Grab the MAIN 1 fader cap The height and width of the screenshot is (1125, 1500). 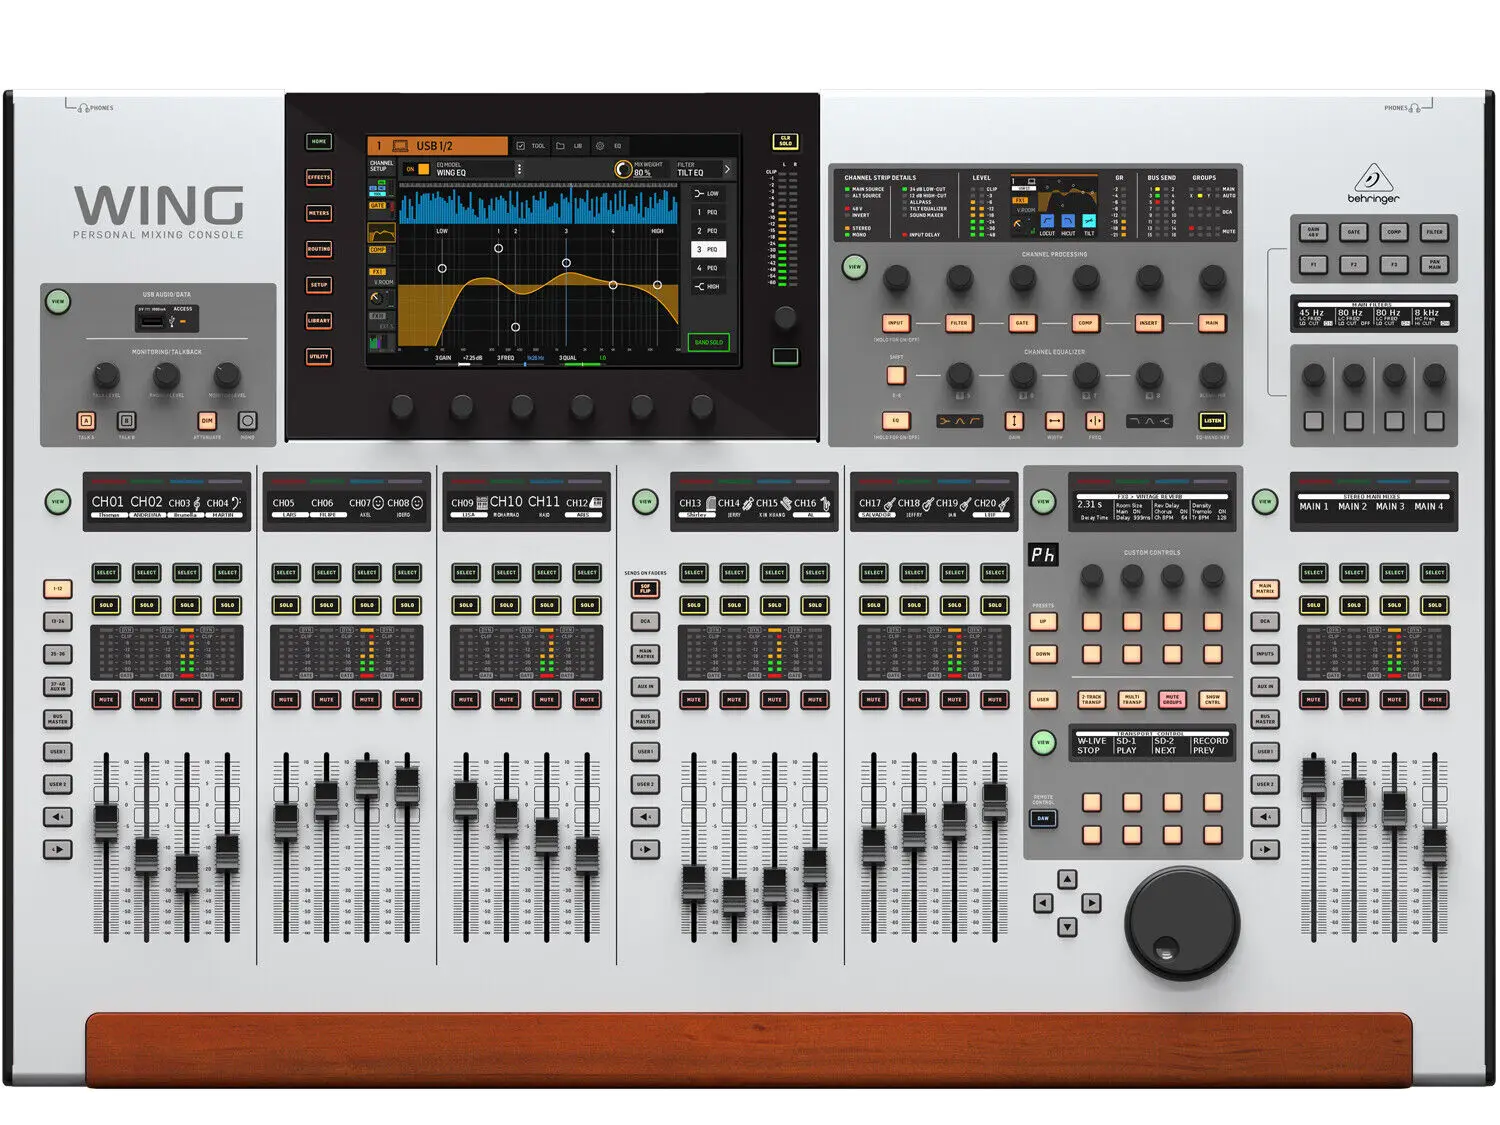[x=1314, y=777]
